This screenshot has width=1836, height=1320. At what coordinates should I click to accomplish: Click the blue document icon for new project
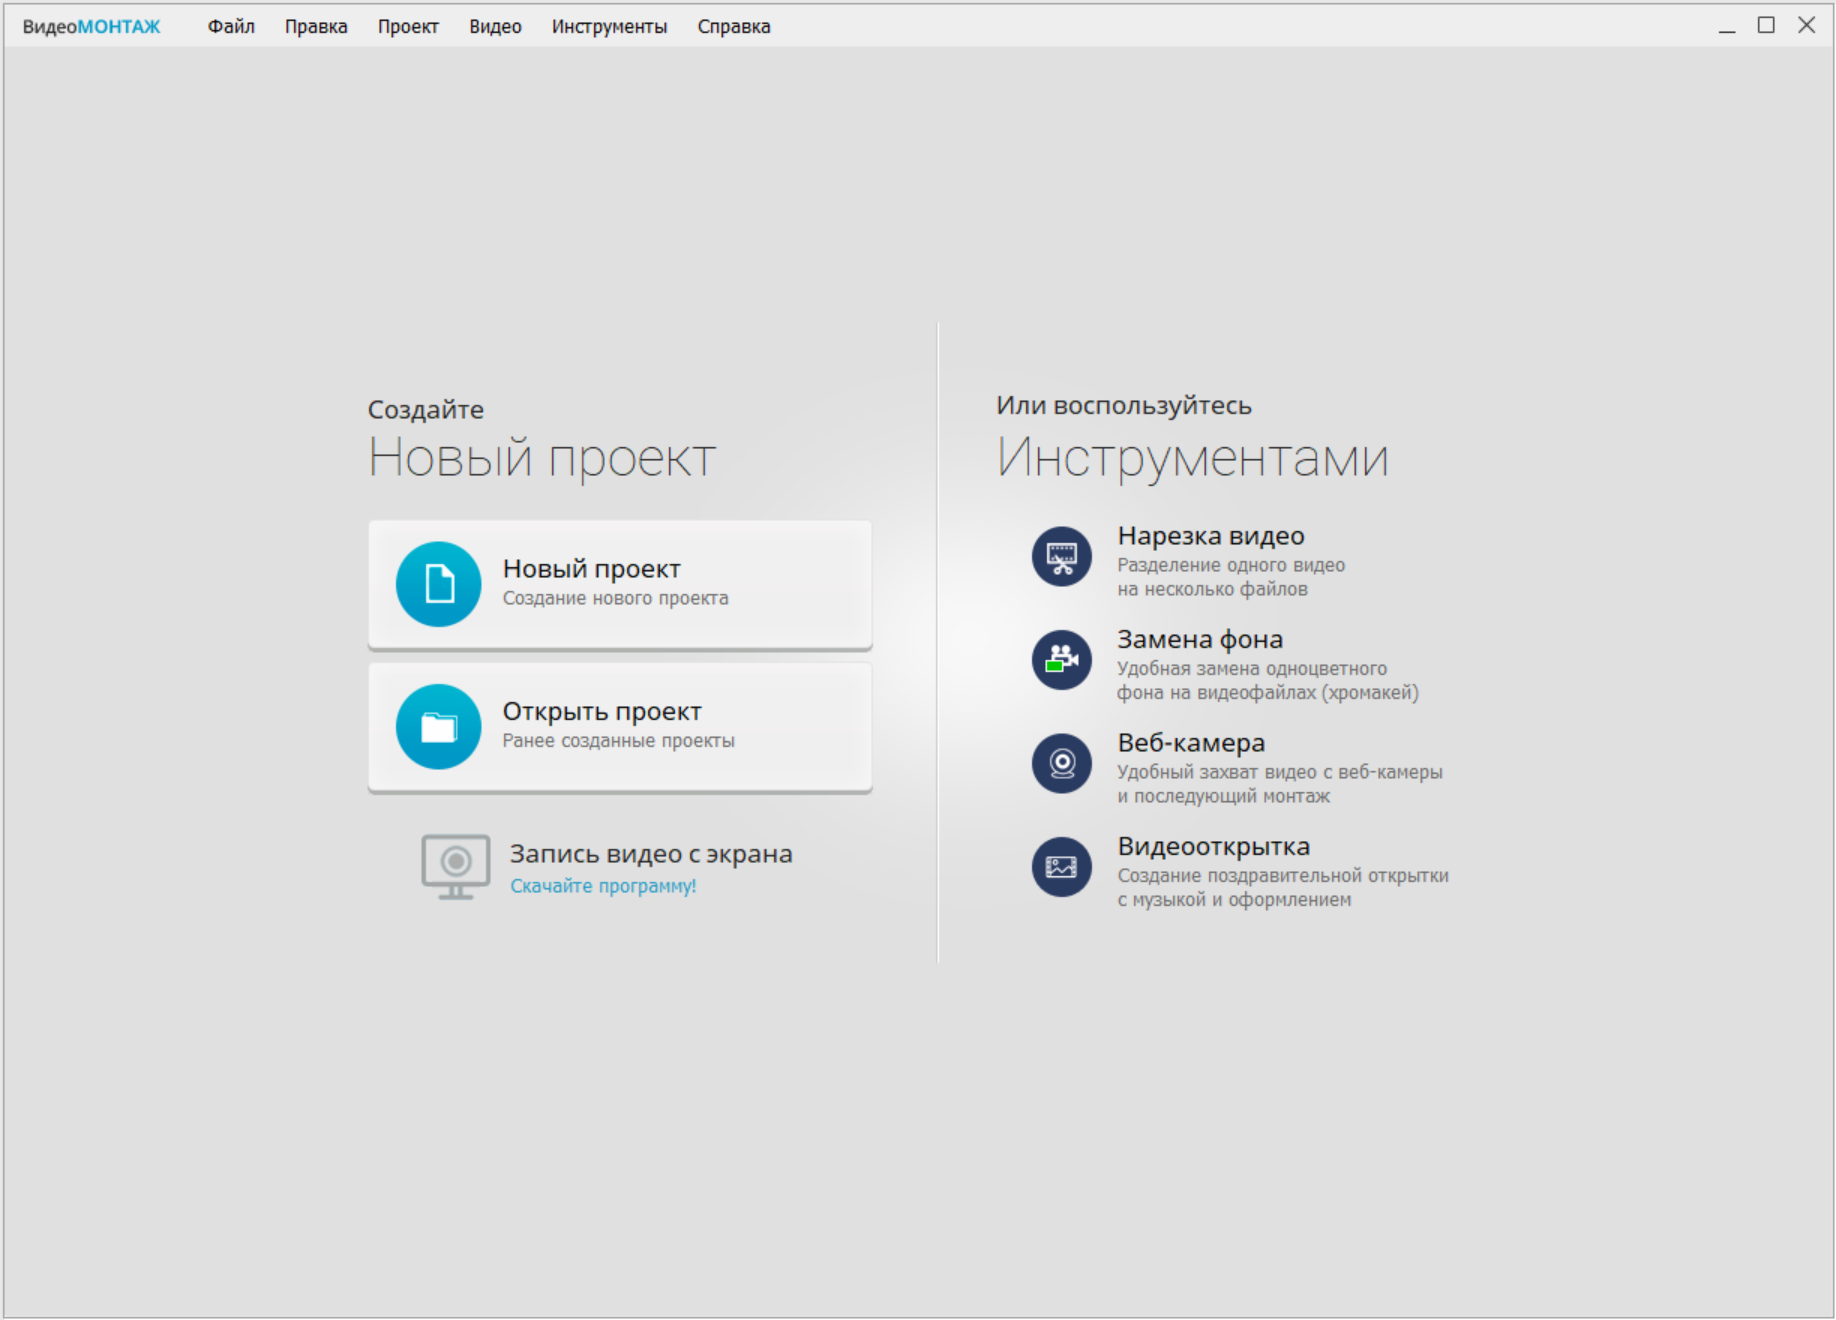coord(439,583)
